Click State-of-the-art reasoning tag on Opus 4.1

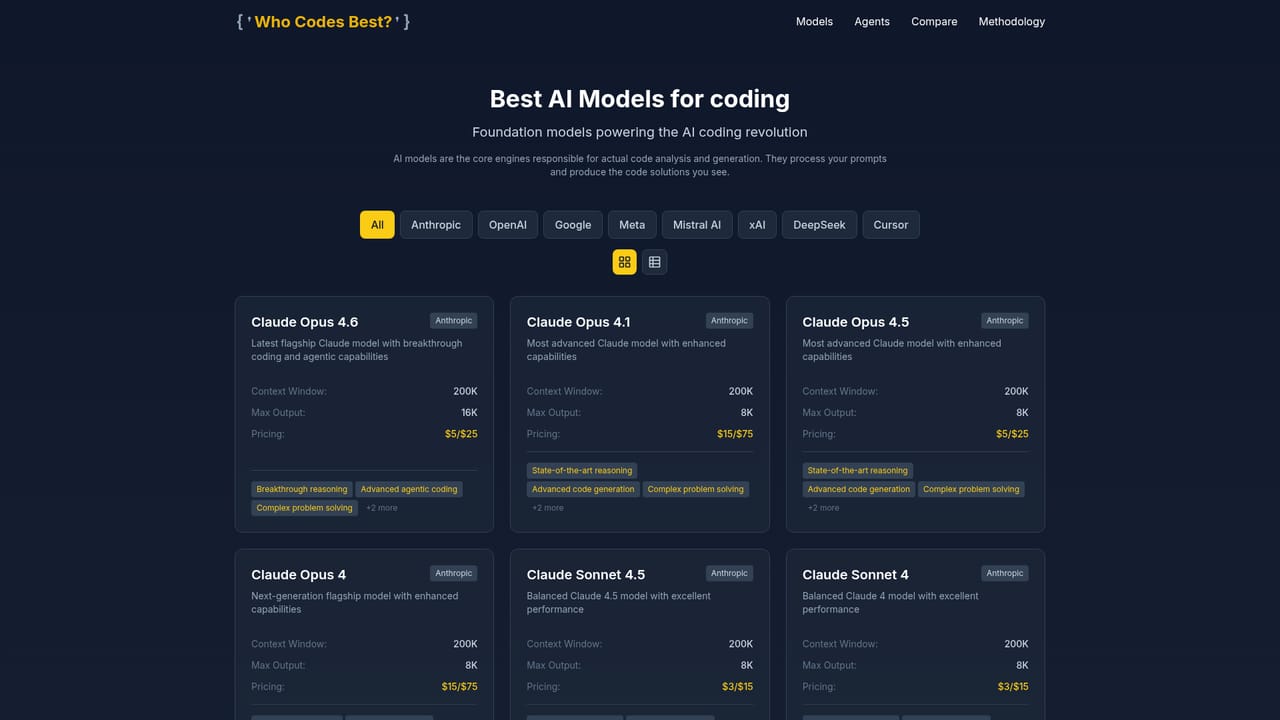coord(582,471)
